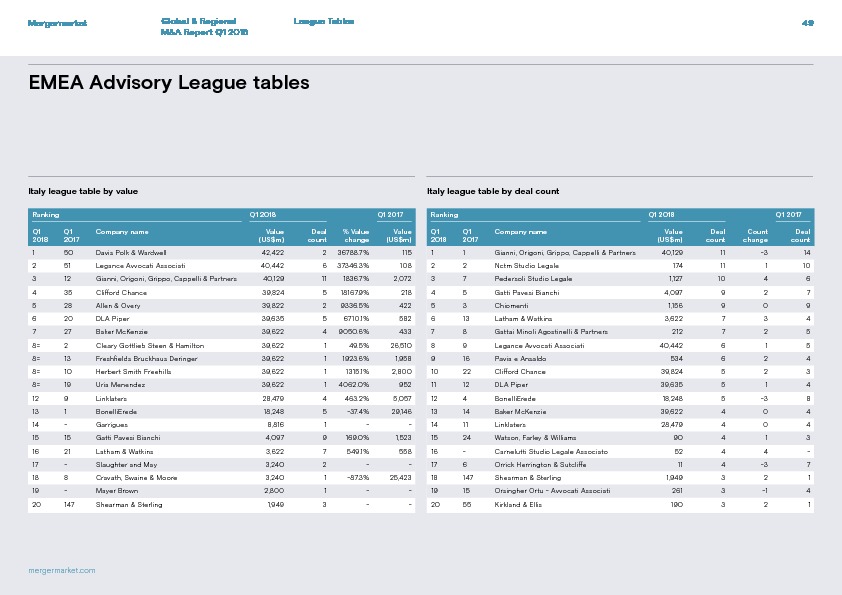Click page number 49 in header
This screenshot has width=842, height=595.
(808, 23)
